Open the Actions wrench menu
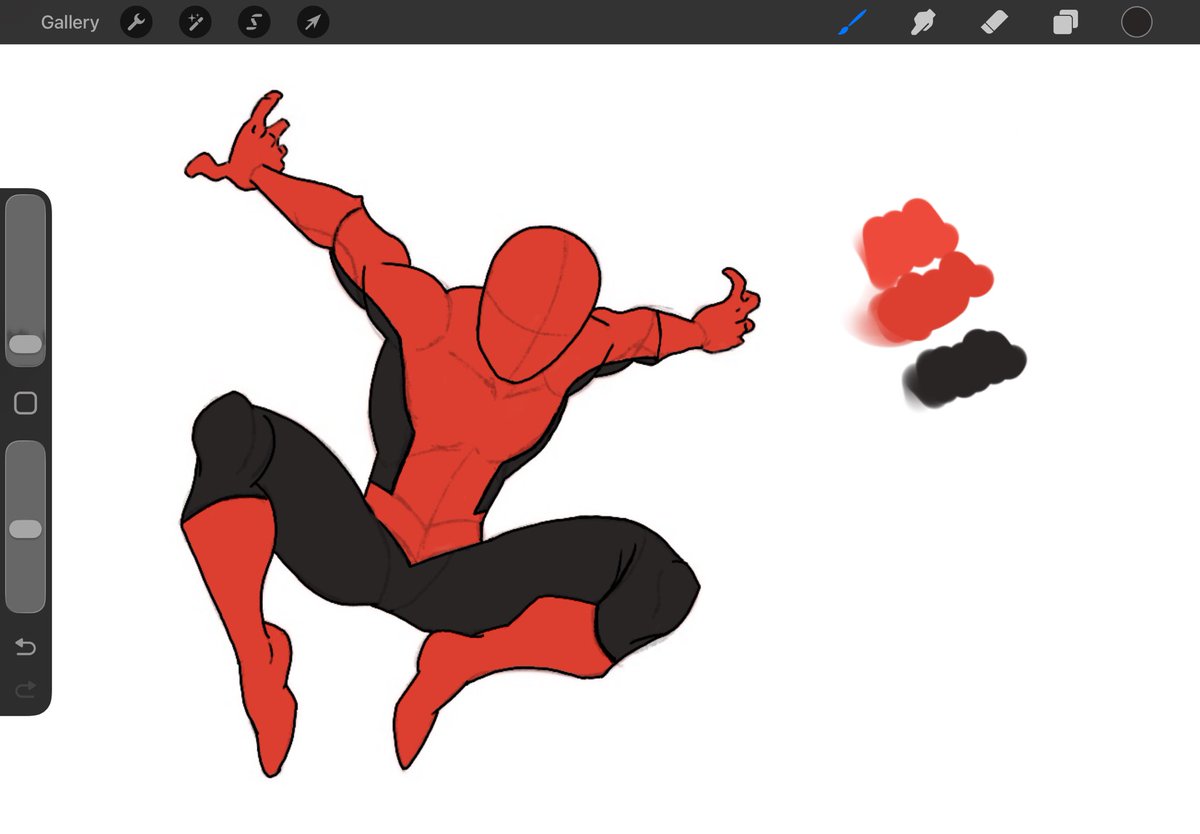The image size is (1200, 834). (x=136, y=22)
